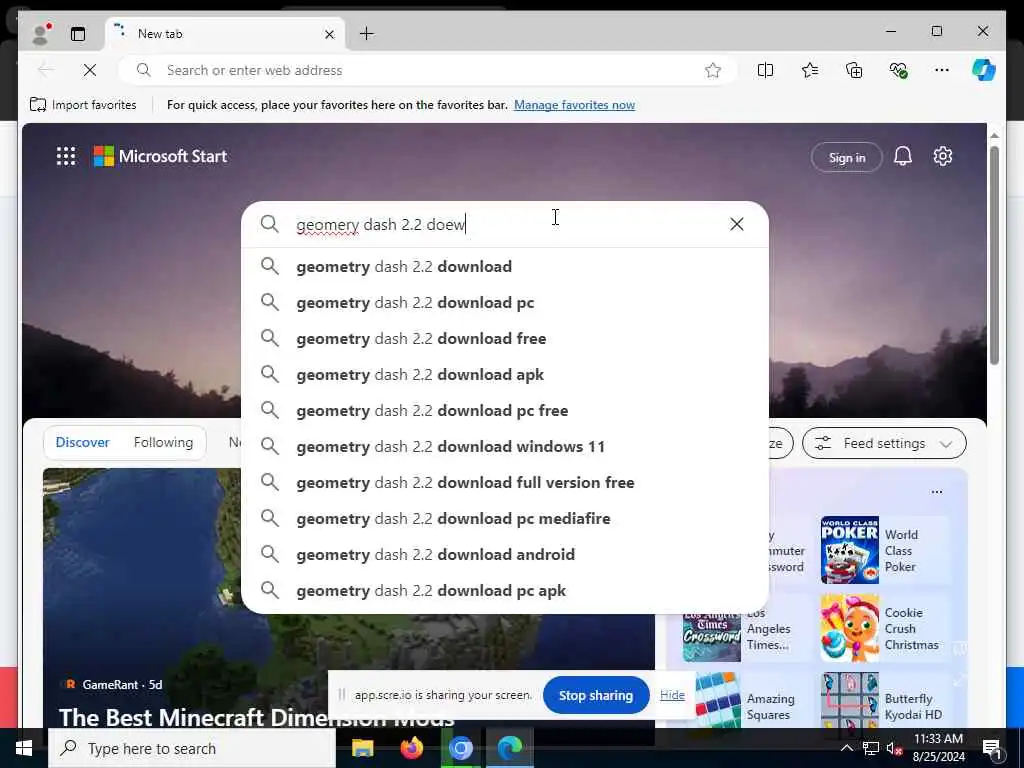Open Firefox from taskbar
The image size is (1024, 768).
point(411,748)
